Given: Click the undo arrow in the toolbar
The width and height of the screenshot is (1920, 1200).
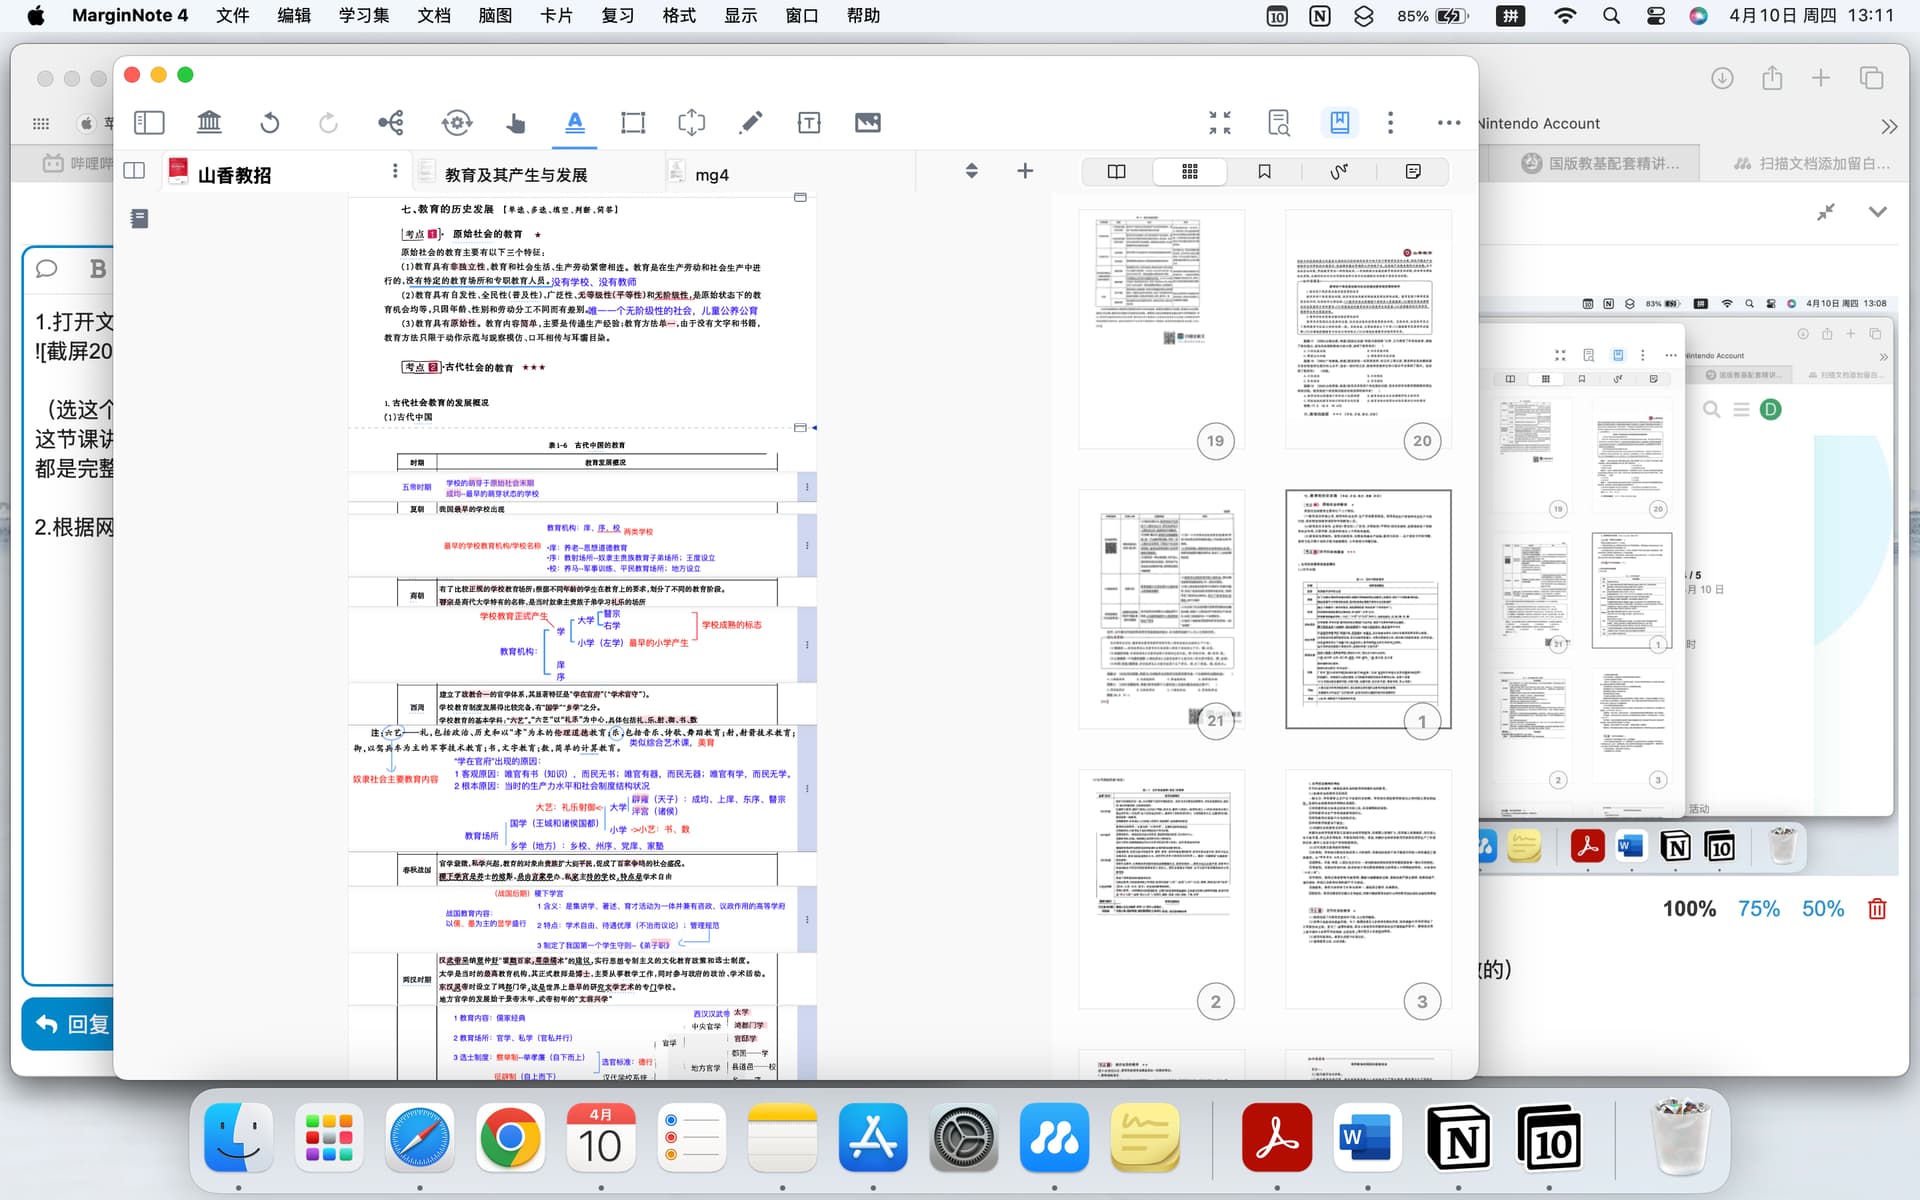Looking at the screenshot, I should click(x=269, y=122).
